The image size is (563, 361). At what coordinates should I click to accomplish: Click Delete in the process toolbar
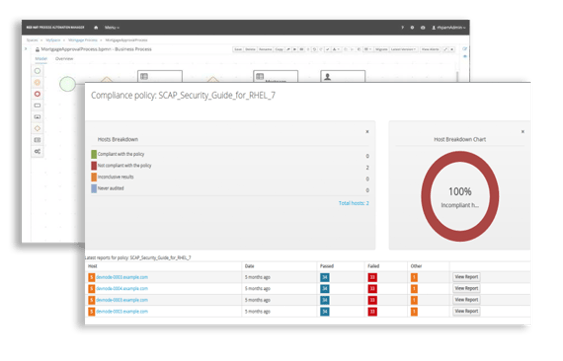pyautogui.click(x=250, y=49)
